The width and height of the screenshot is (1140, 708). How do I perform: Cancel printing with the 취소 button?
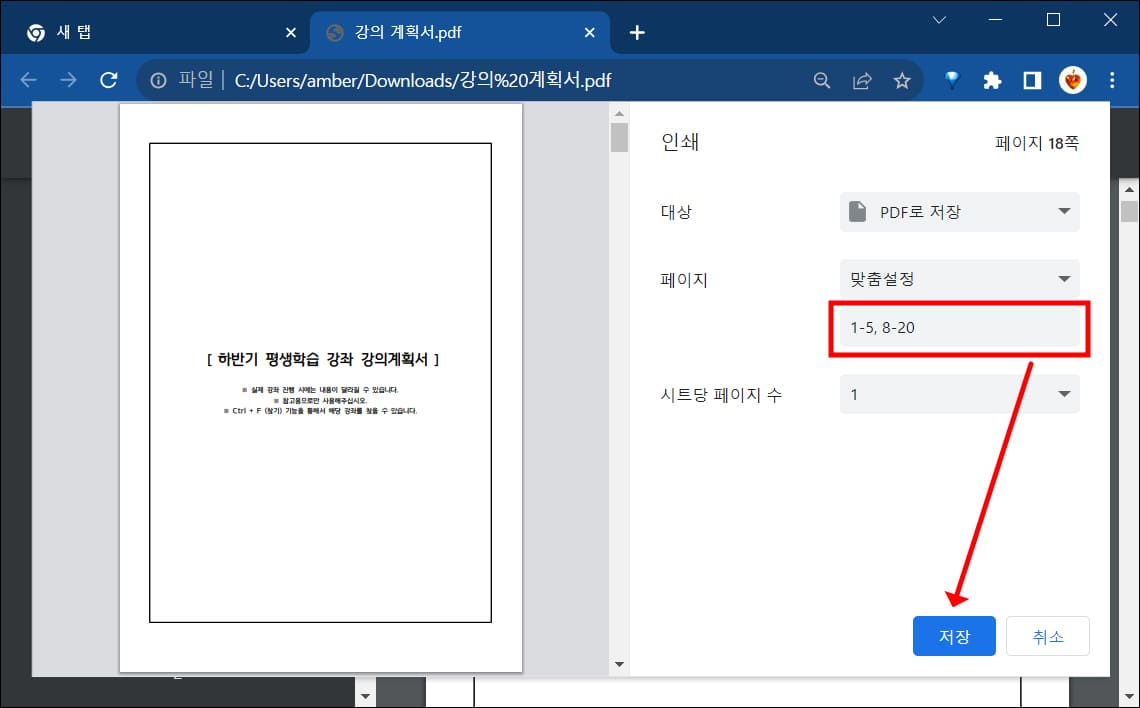[1048, 635]
